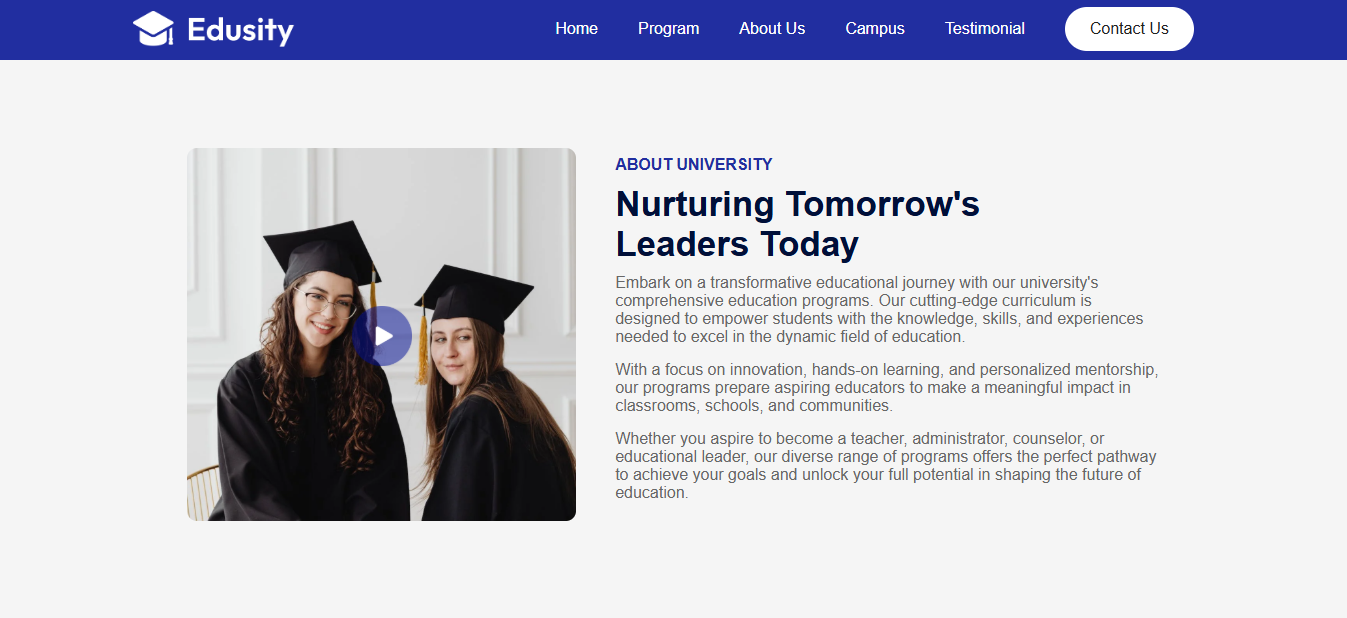Open the Home navigation item
This screenshot has width=1347, height=618.
pos(576,28)
